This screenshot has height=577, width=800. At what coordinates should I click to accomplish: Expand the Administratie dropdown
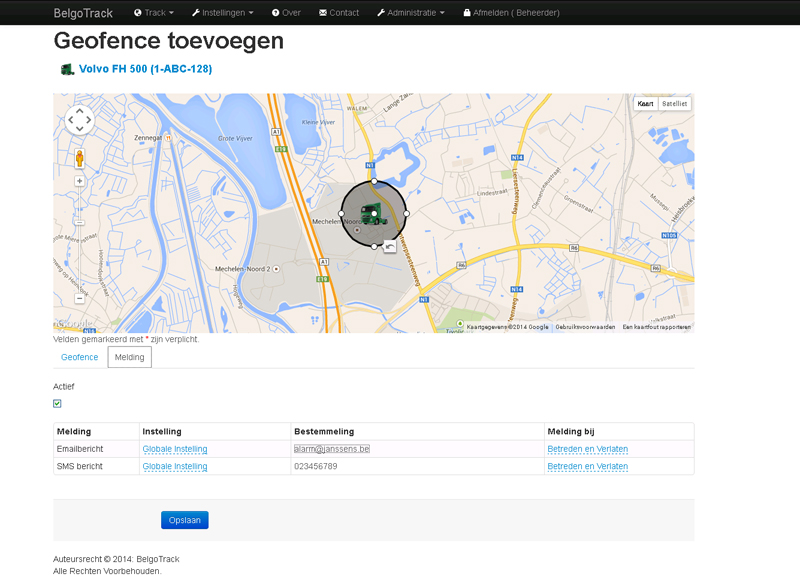411,13
